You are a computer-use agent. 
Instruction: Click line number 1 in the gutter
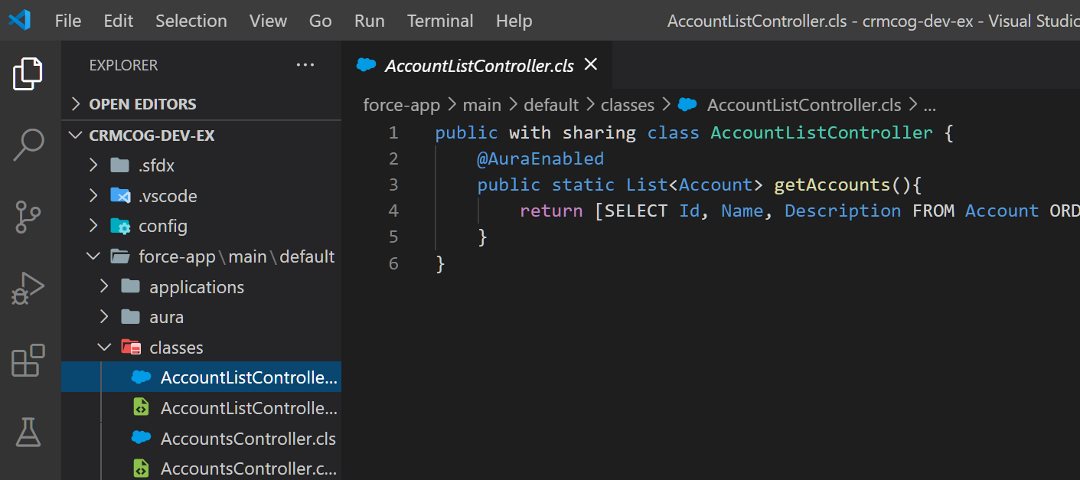[393, 132]
